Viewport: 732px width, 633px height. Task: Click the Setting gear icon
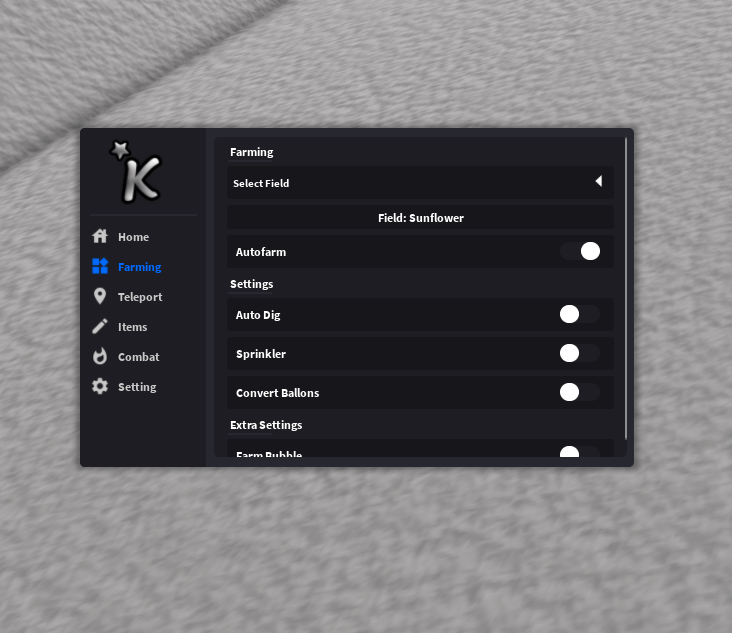(x=100, y=387)
